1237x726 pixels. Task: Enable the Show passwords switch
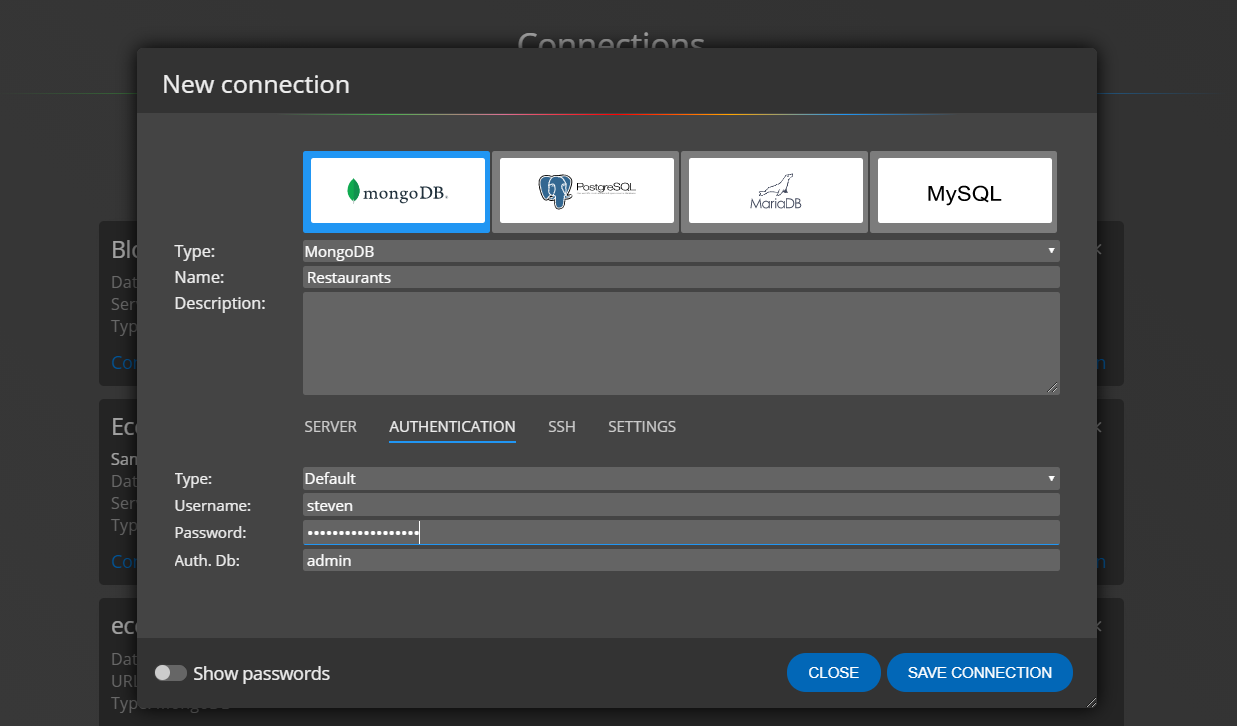click(x=170, y=672)
